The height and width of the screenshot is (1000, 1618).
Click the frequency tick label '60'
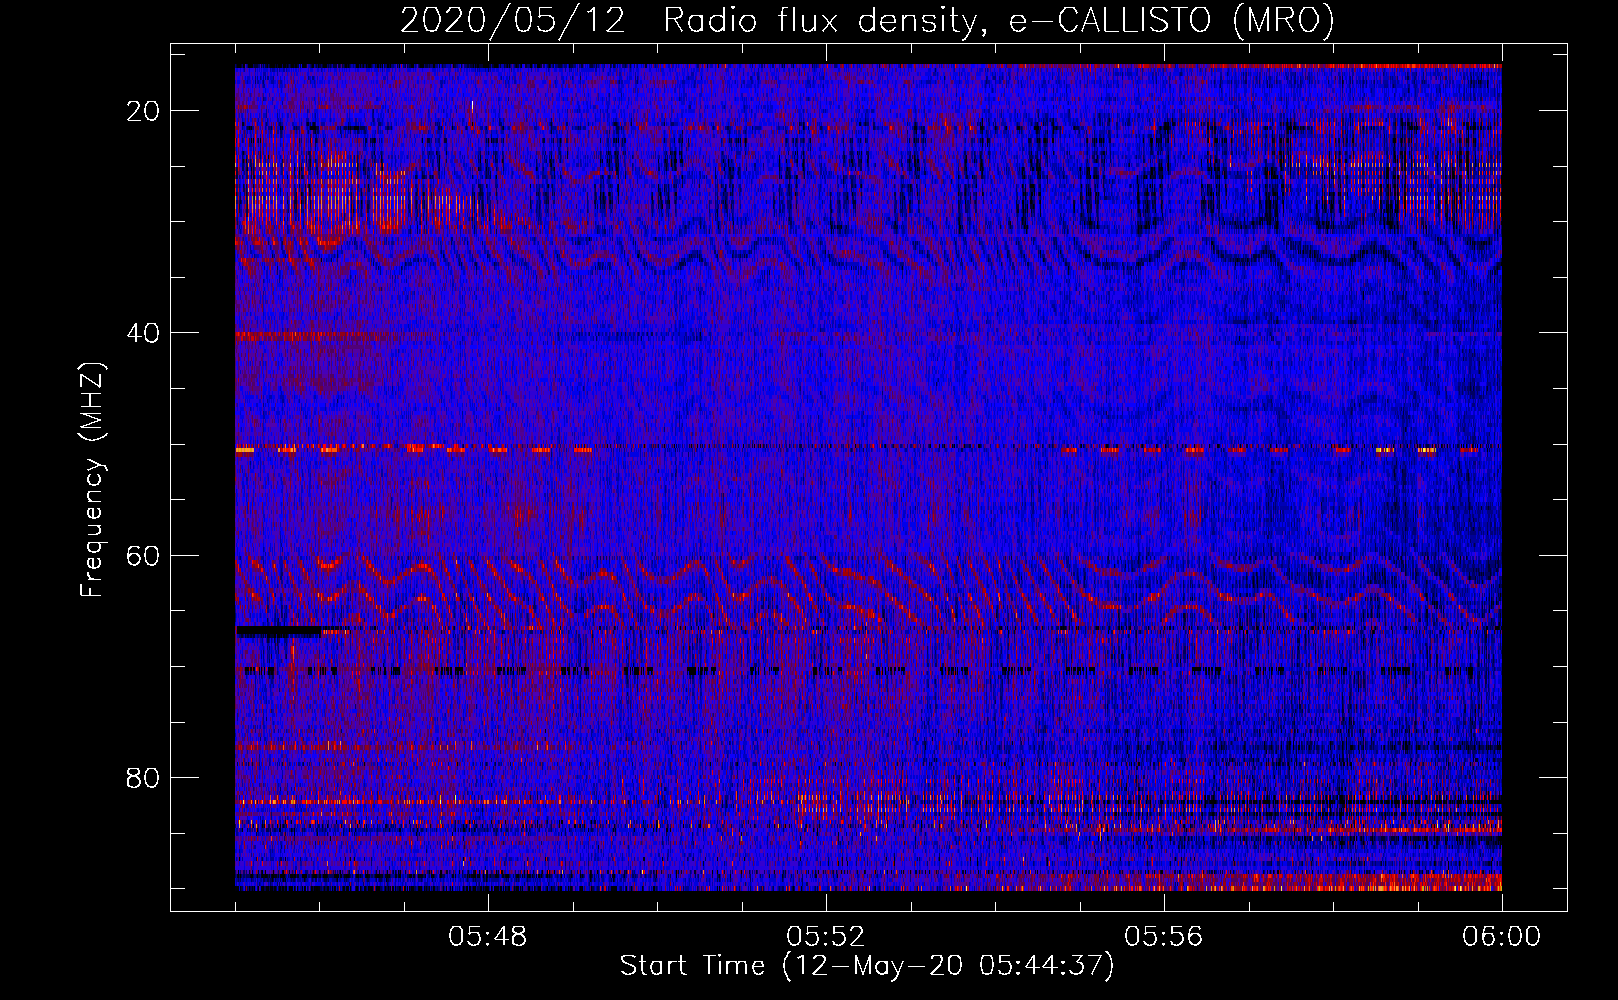click(x=144, y=555)
